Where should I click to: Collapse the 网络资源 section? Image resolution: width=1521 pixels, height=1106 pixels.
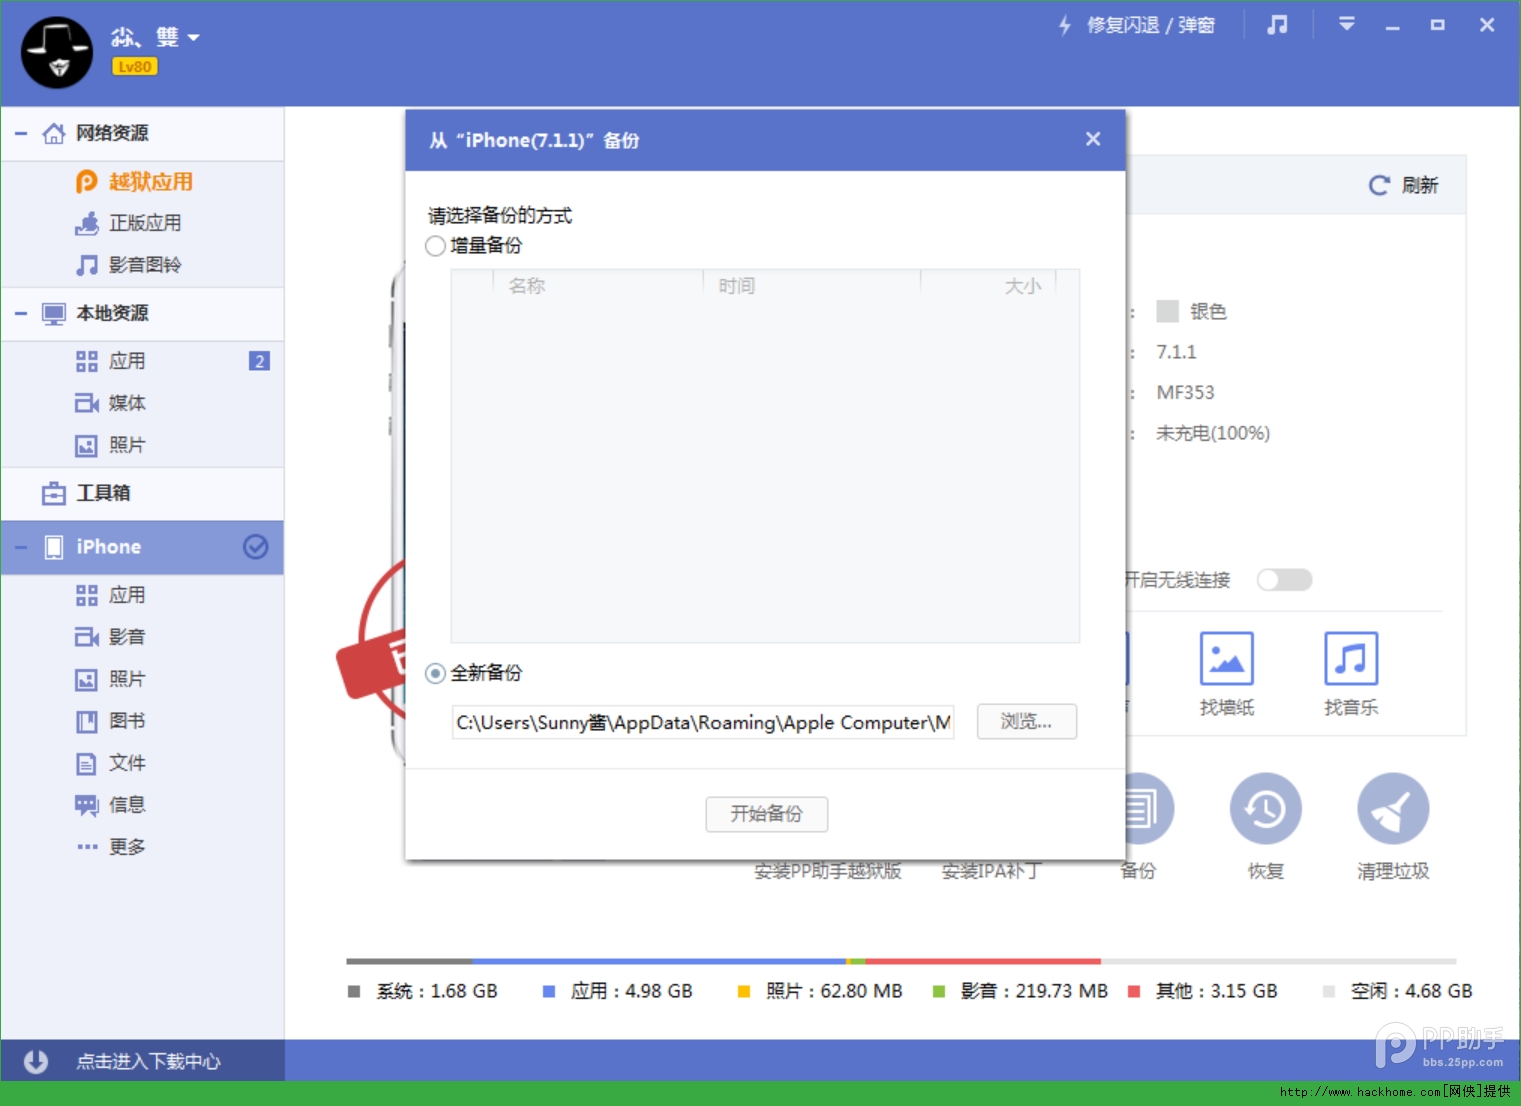(21, 133)
